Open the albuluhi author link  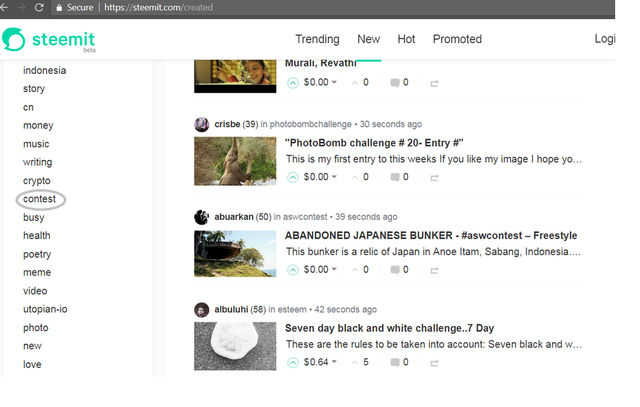click(231, 309)
